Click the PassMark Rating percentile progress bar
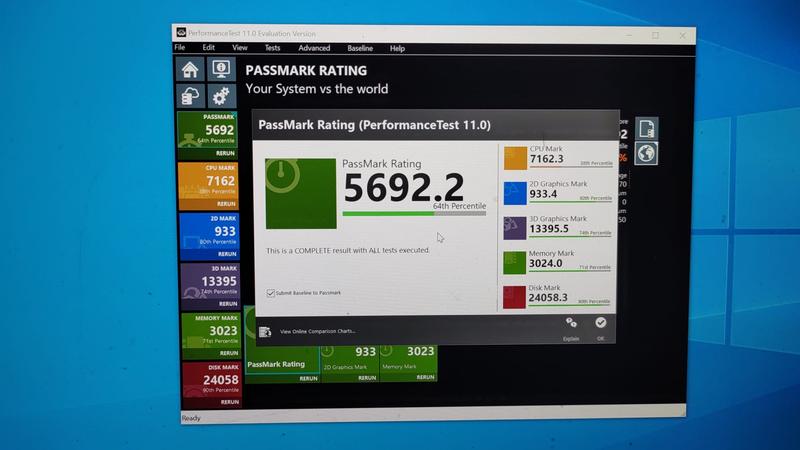This screenshot has height=450, width=800. point(413,212)
